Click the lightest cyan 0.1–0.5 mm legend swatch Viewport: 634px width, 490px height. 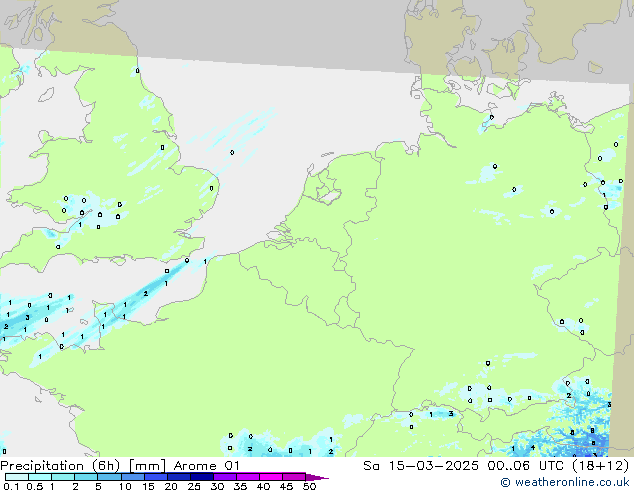point(17,477)
